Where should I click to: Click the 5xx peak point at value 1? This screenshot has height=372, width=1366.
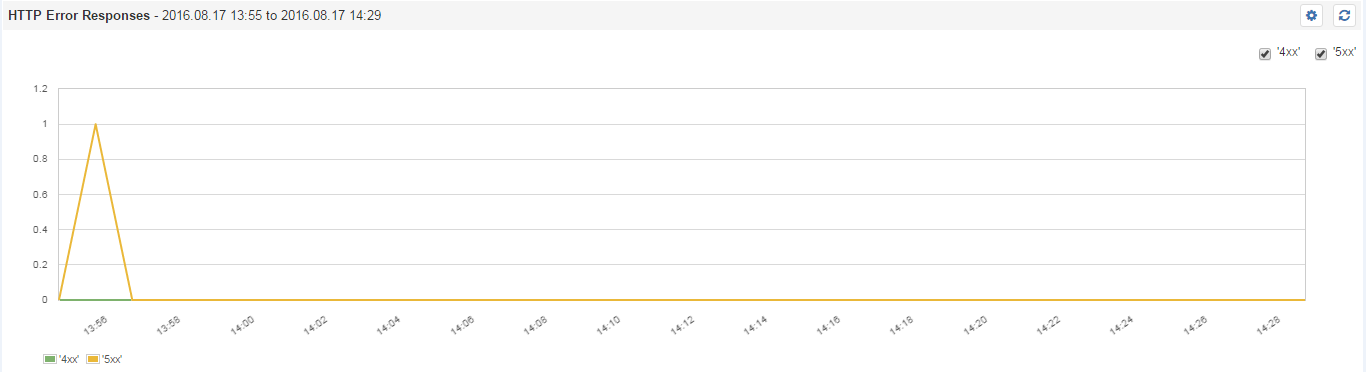tap(95, 124)
